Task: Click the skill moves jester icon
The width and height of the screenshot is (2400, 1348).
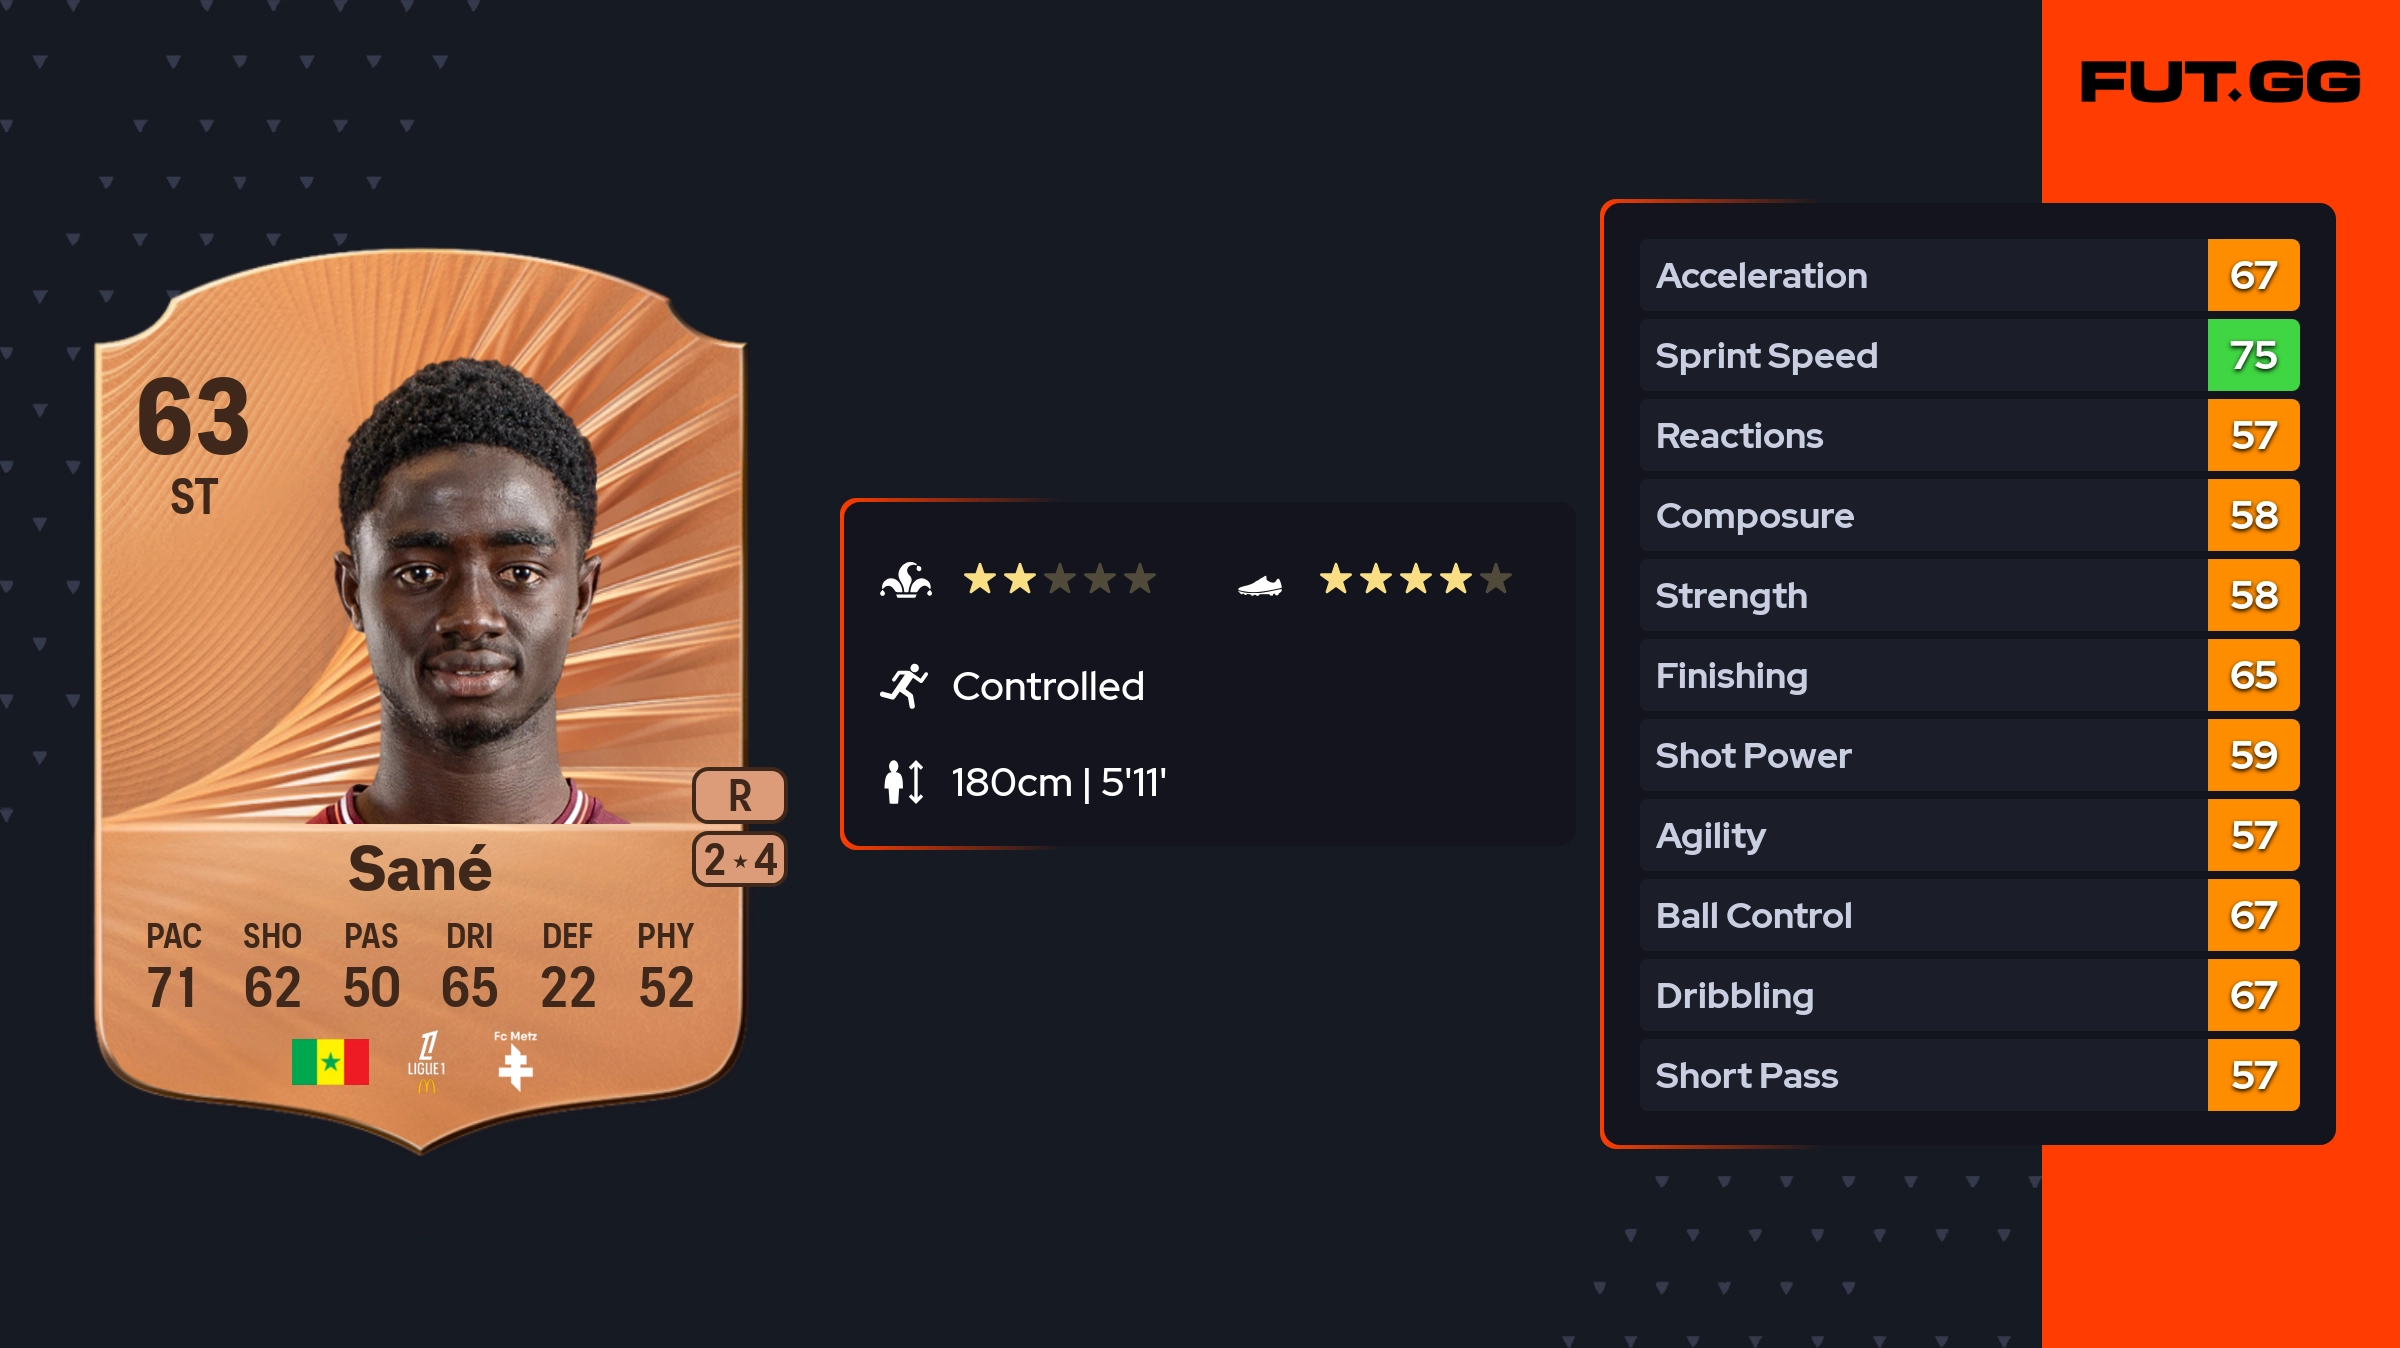Action: coord(906,580)
